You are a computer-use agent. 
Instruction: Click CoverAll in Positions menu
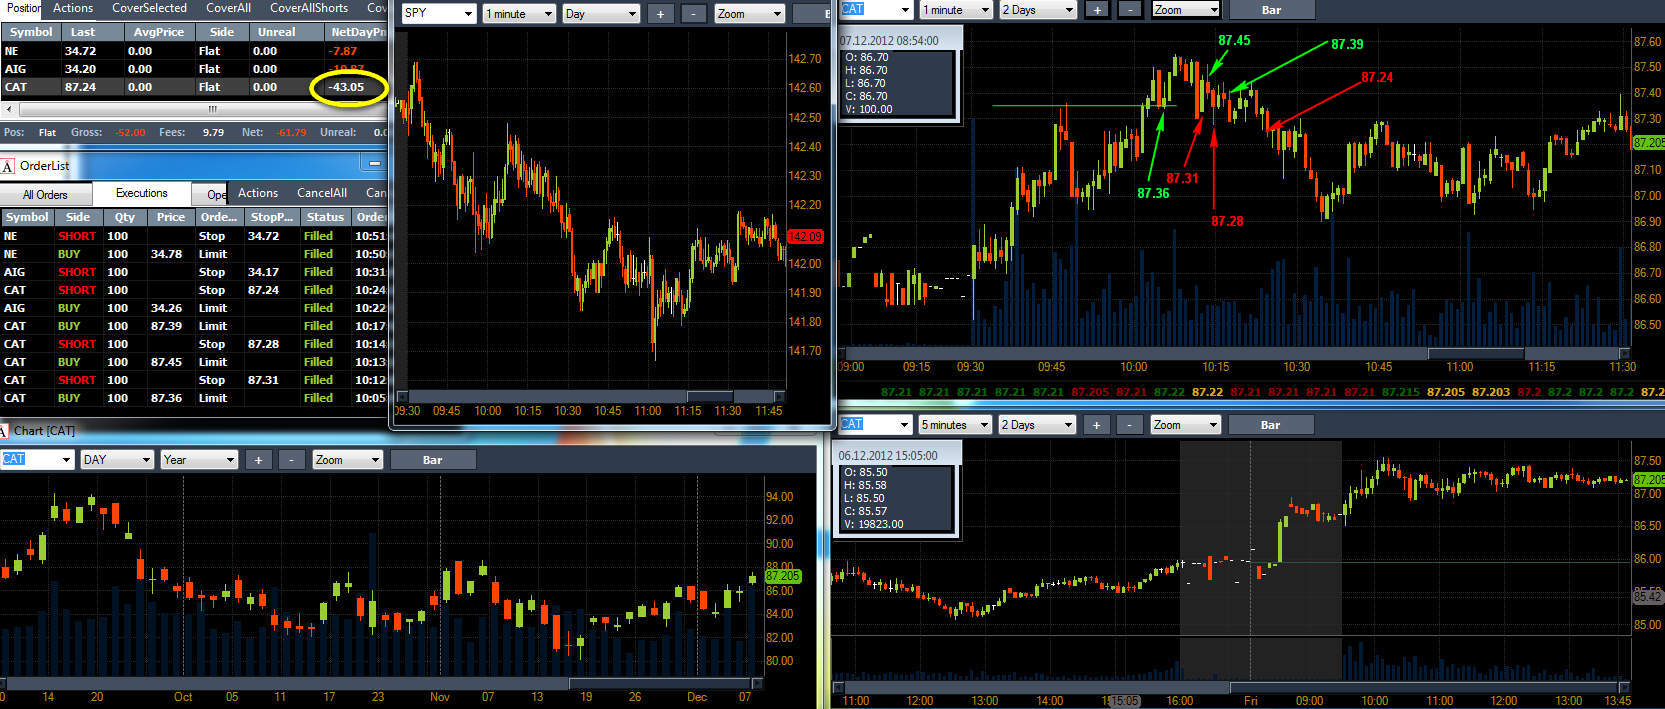coord(228,8)
